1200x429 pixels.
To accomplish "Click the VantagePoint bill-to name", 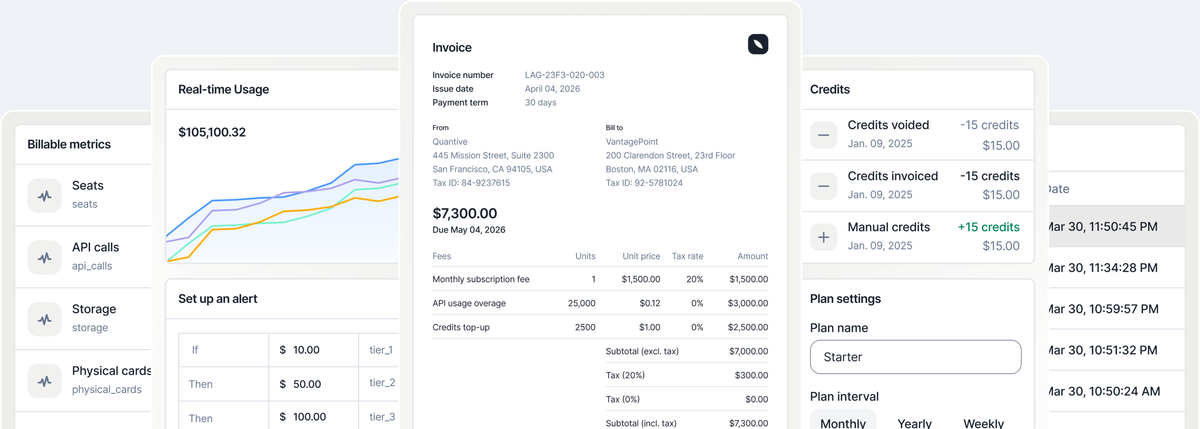I will [x=634, y=142].
